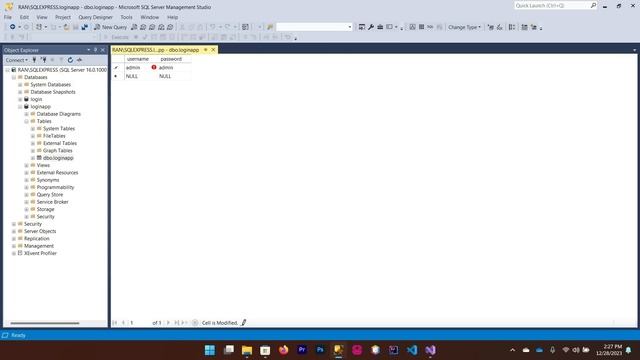Open the Tools menu

[x=126, y=17]
